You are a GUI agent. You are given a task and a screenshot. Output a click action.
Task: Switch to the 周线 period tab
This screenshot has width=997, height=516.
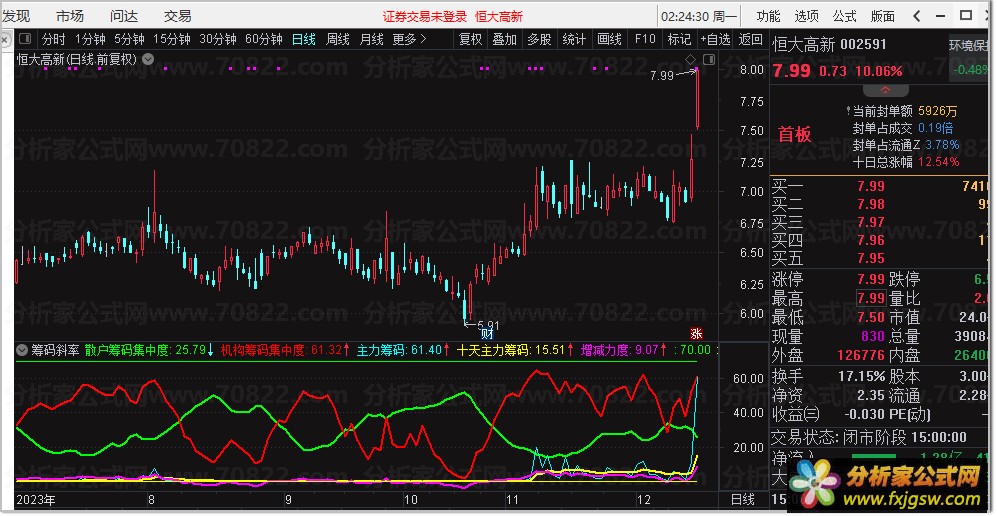(338, 39)
